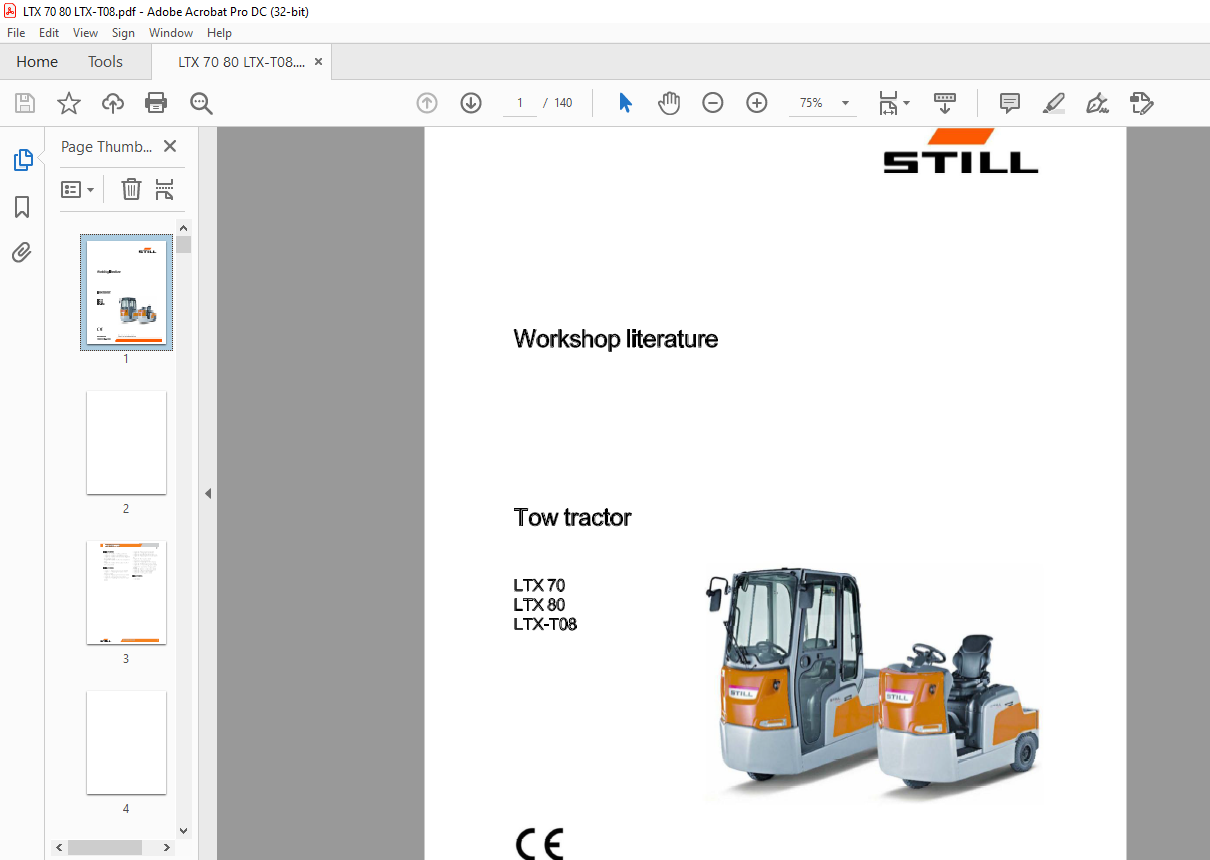Close the LTX 70 80 LTX-T08 document tab
Image resolution: width=1210 pixels, height=860 pixels.
pyautogui.click(x=319, y=61)
